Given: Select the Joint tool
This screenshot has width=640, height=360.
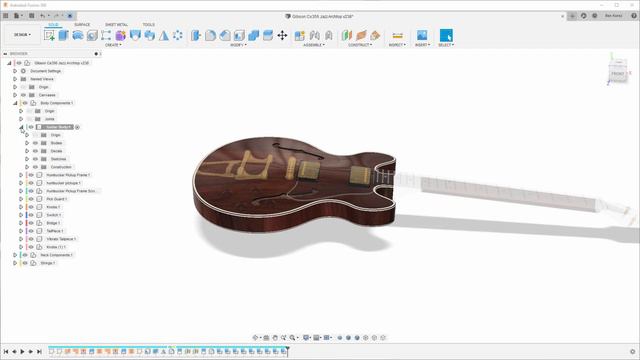Looking at the screenshot, I should pyautogui.click(x=314, y=36).
